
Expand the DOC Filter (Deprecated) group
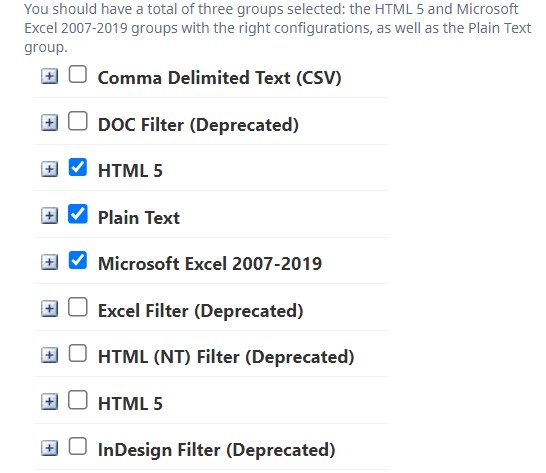coord(49,123)
